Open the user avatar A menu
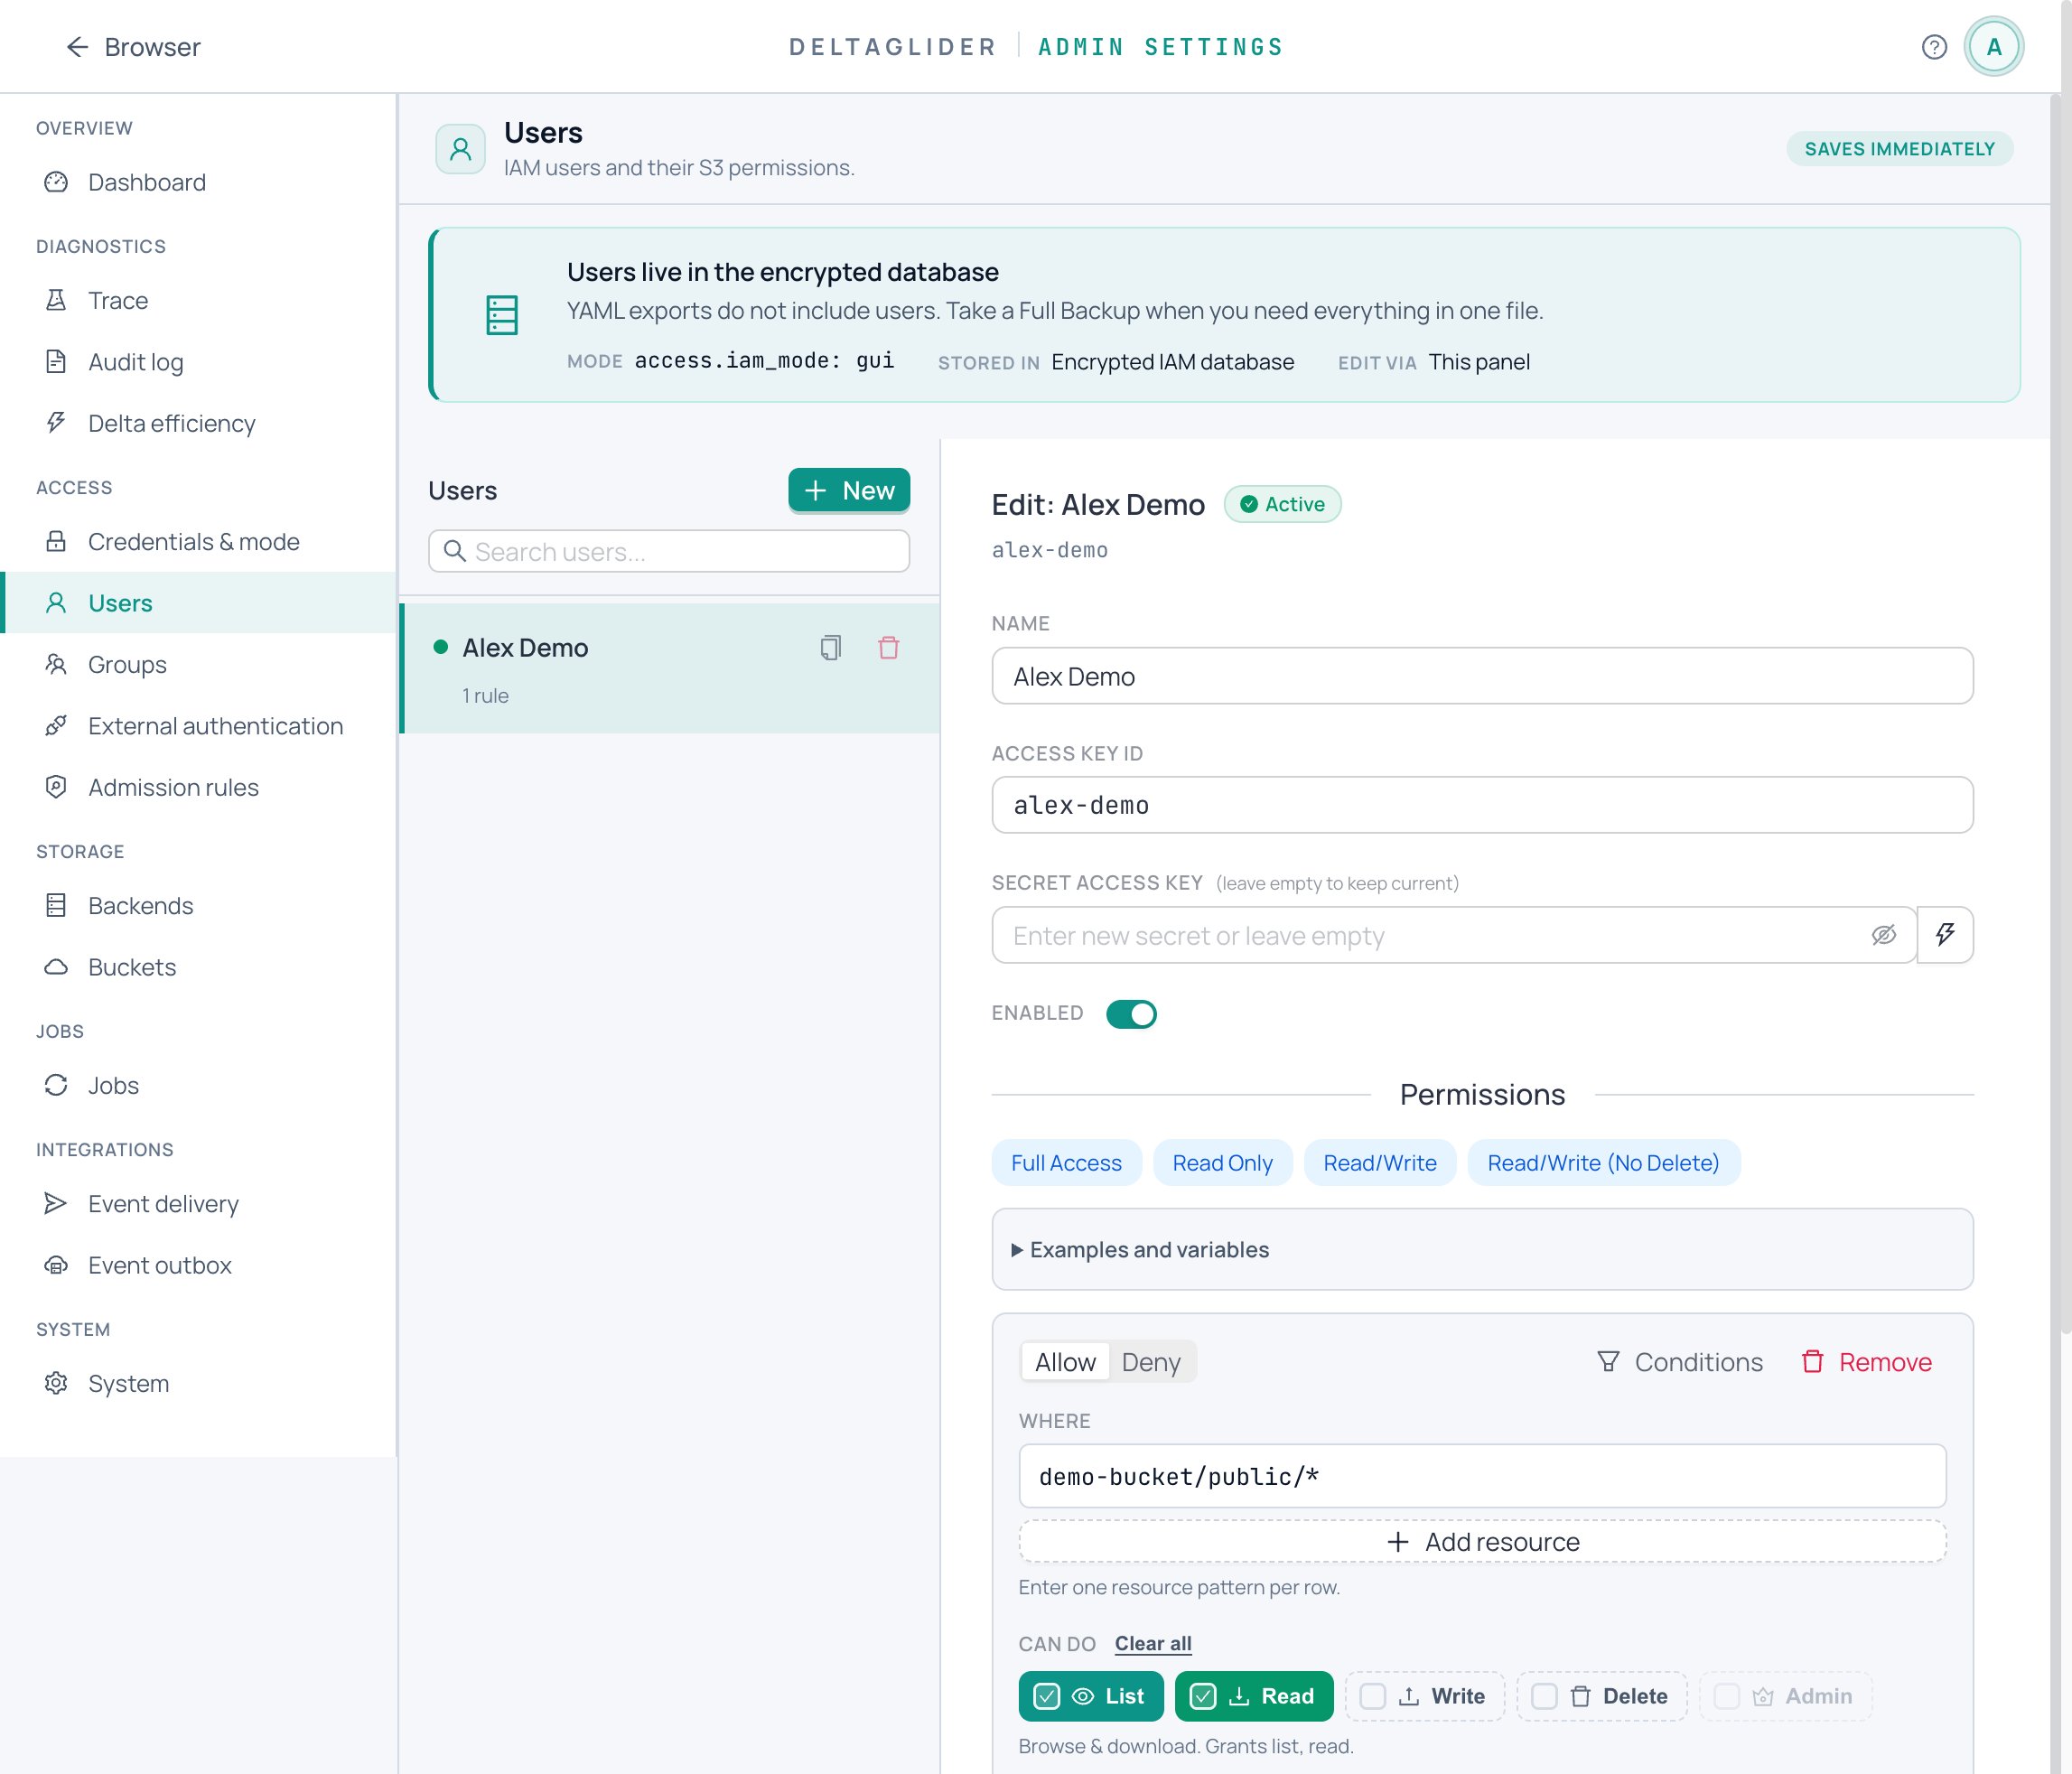2072x1774 pixels. coord(1993,47)
